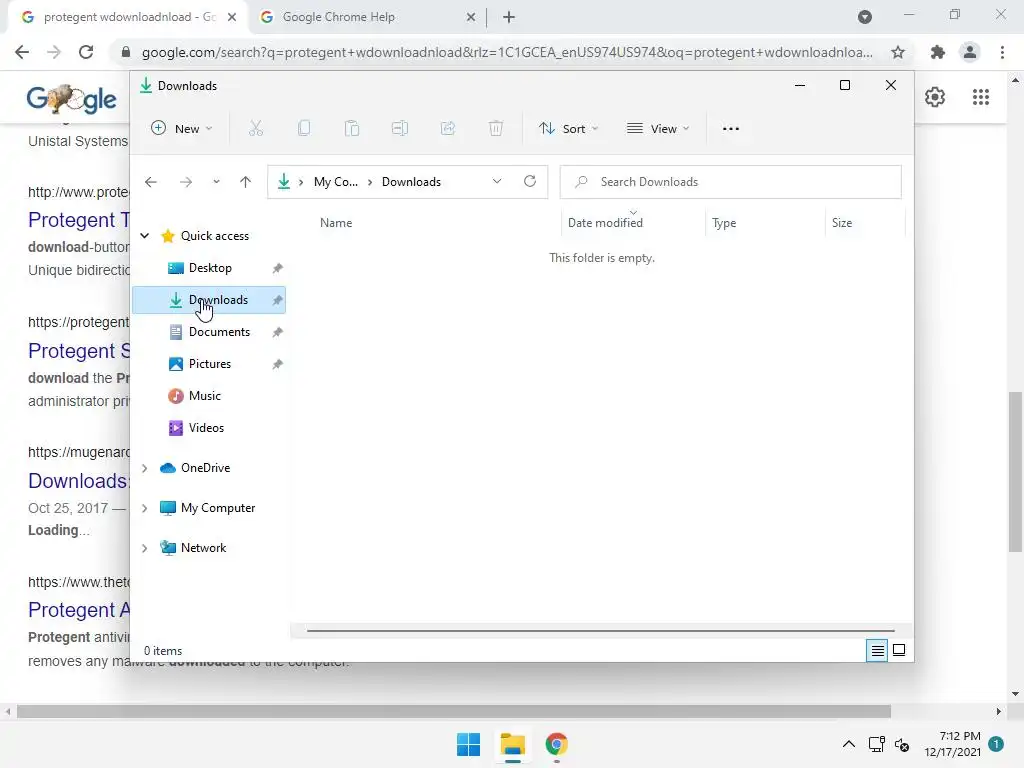1024x768 pixels.
Task: Open Chrome's three-dot menu
Action: 1002,52
